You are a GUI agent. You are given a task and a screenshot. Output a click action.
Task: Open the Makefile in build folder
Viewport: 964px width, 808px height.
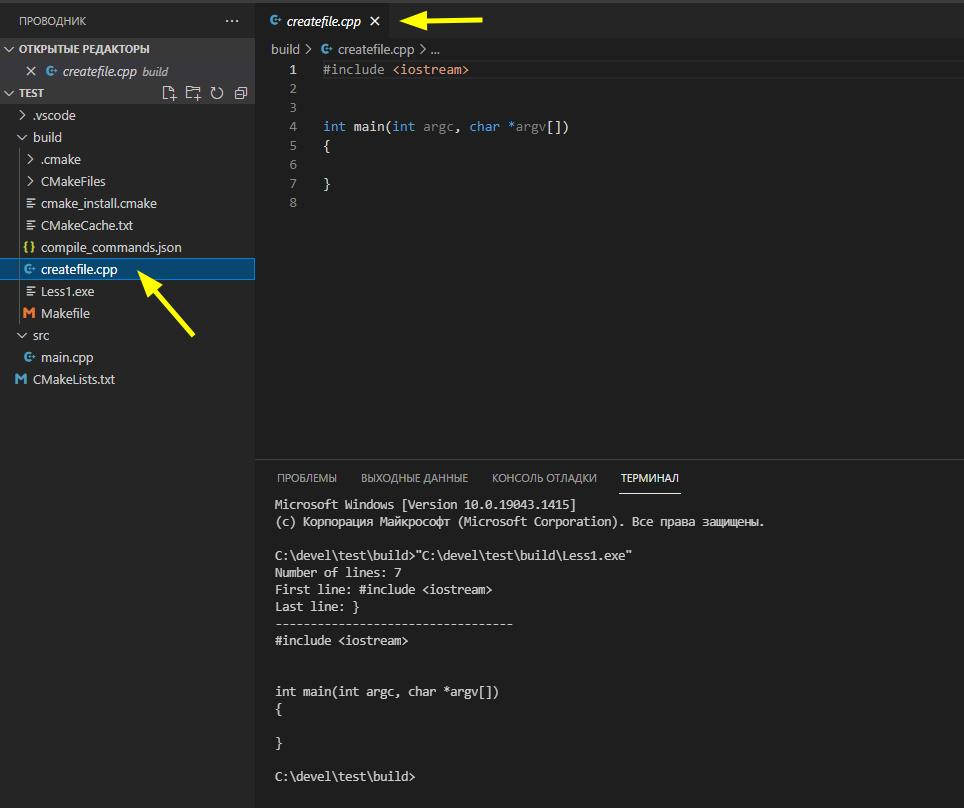pos(65,313)
